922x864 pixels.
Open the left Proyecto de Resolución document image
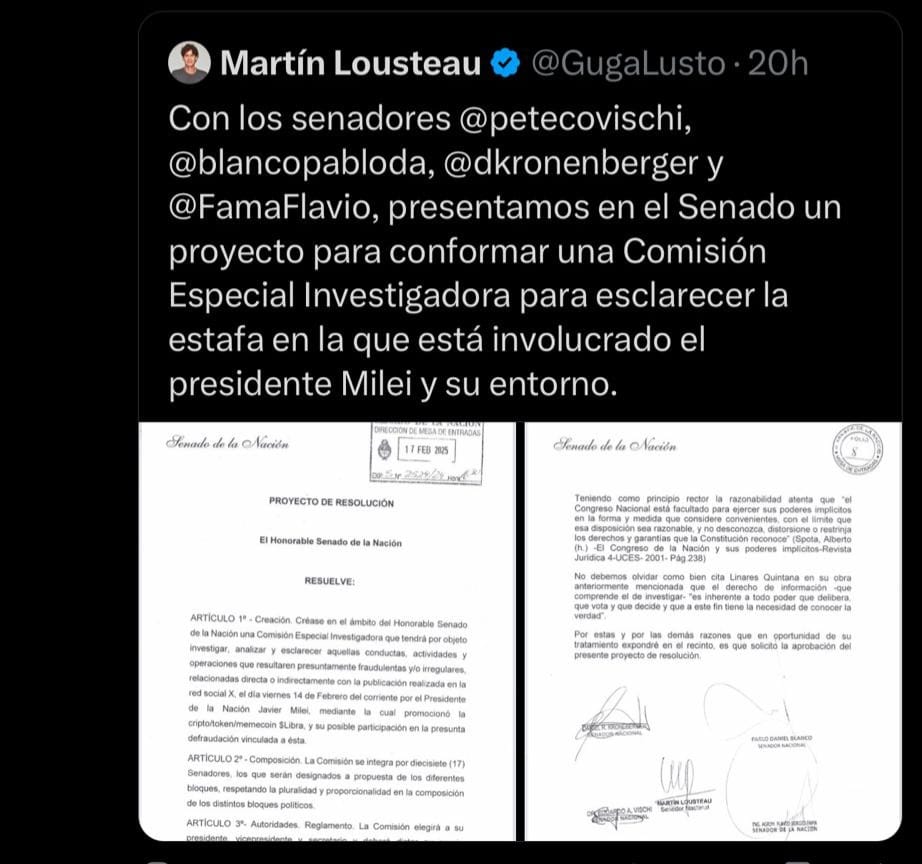click(327, 631)
